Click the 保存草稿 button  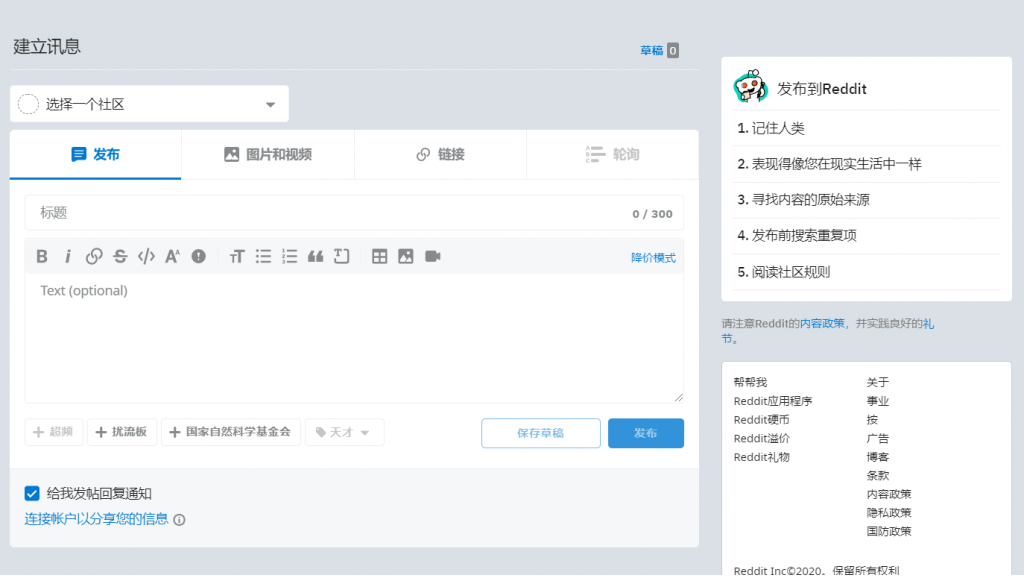[541, 433]
